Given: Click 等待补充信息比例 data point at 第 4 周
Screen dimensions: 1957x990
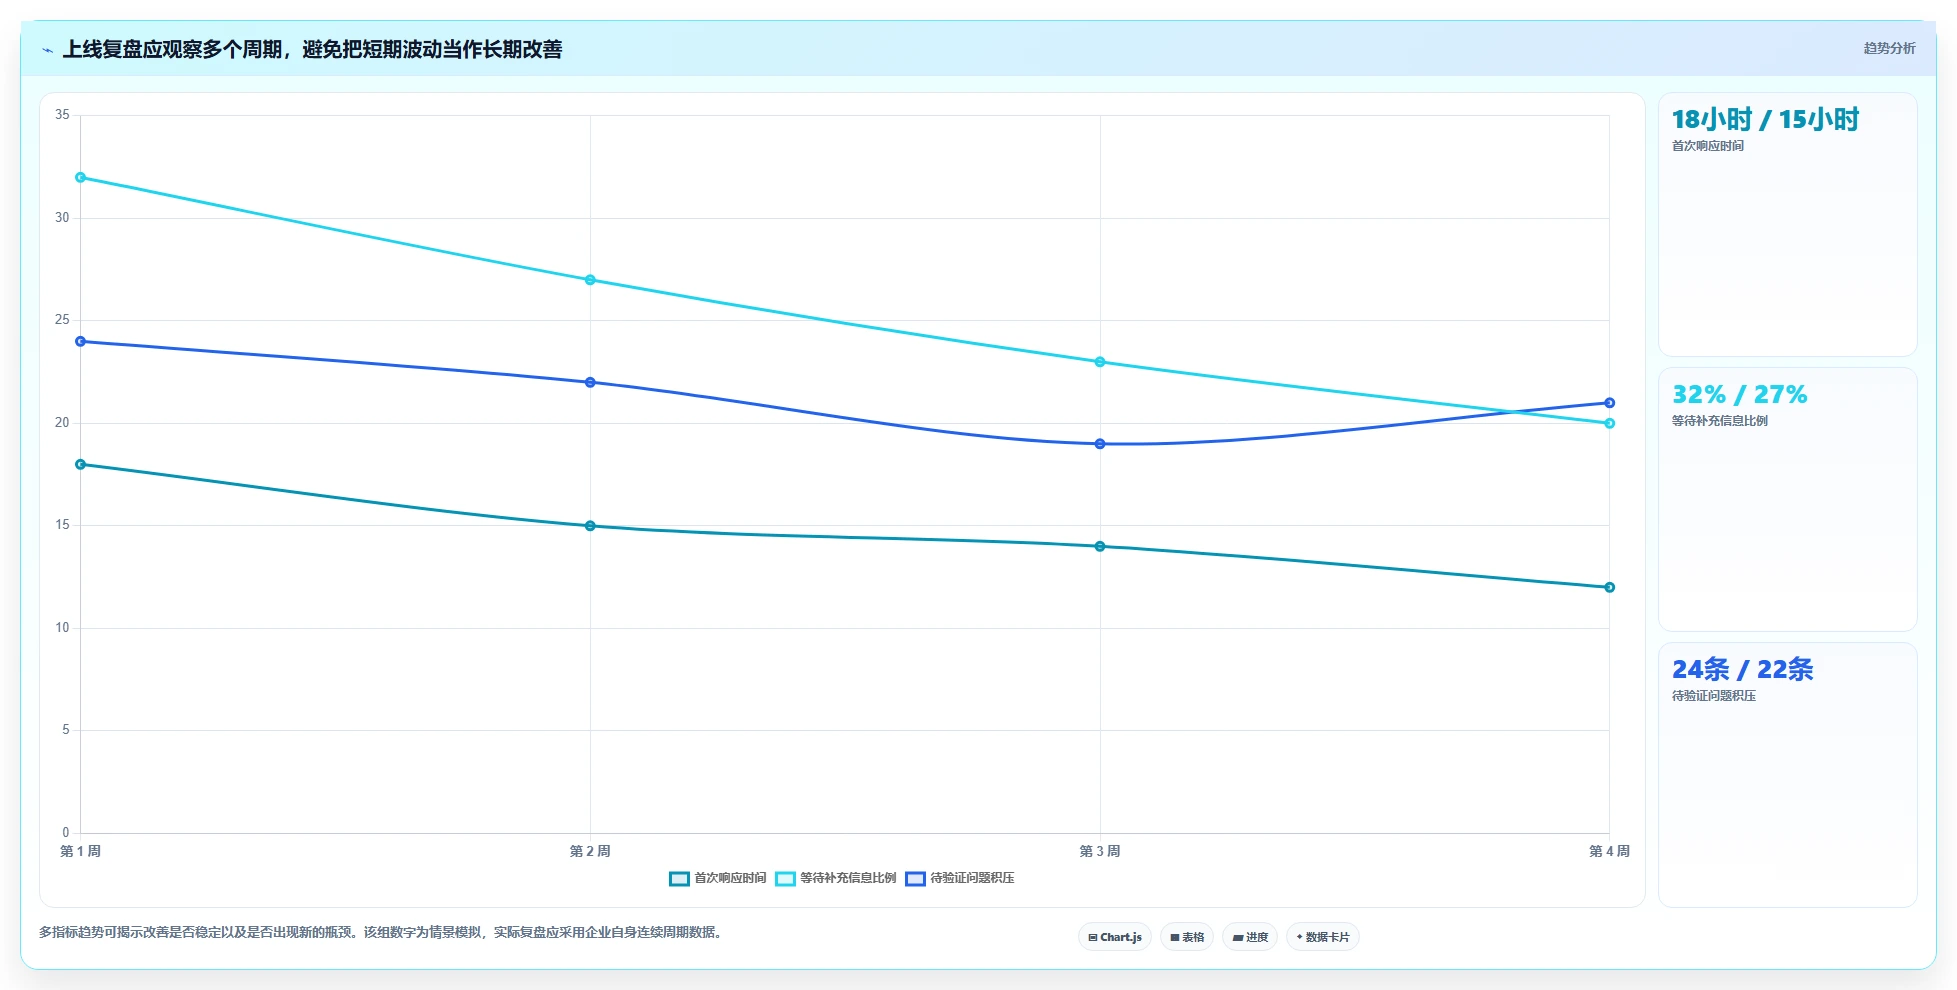Looking at the screenshot, I should (1610, 424).
